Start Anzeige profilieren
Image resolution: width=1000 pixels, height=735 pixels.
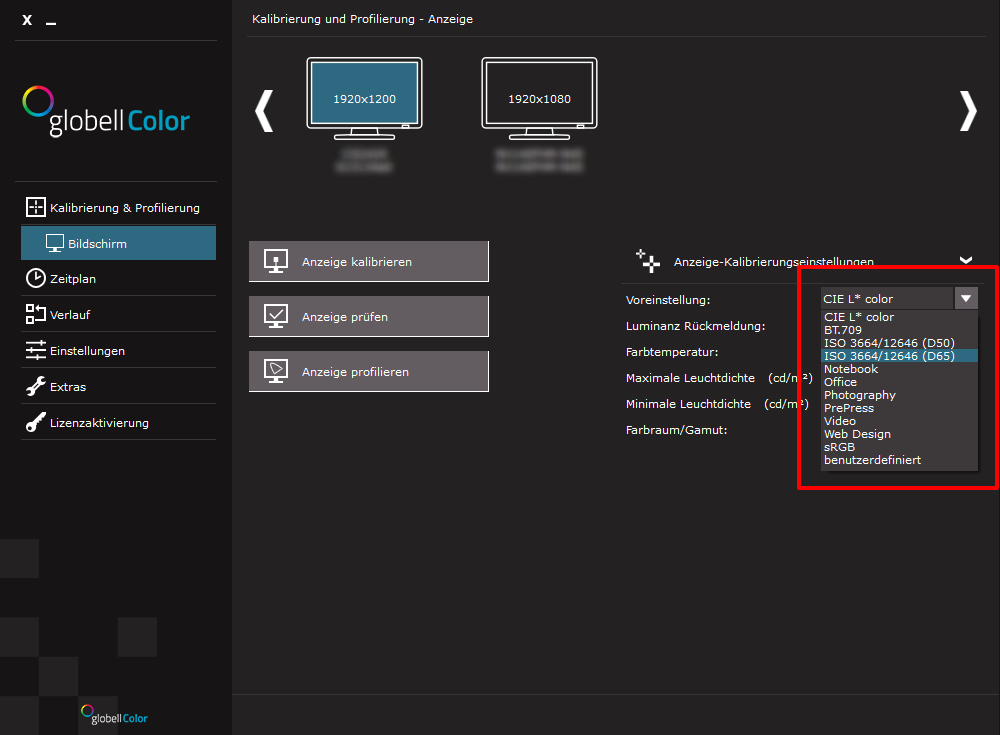(369, 371)
